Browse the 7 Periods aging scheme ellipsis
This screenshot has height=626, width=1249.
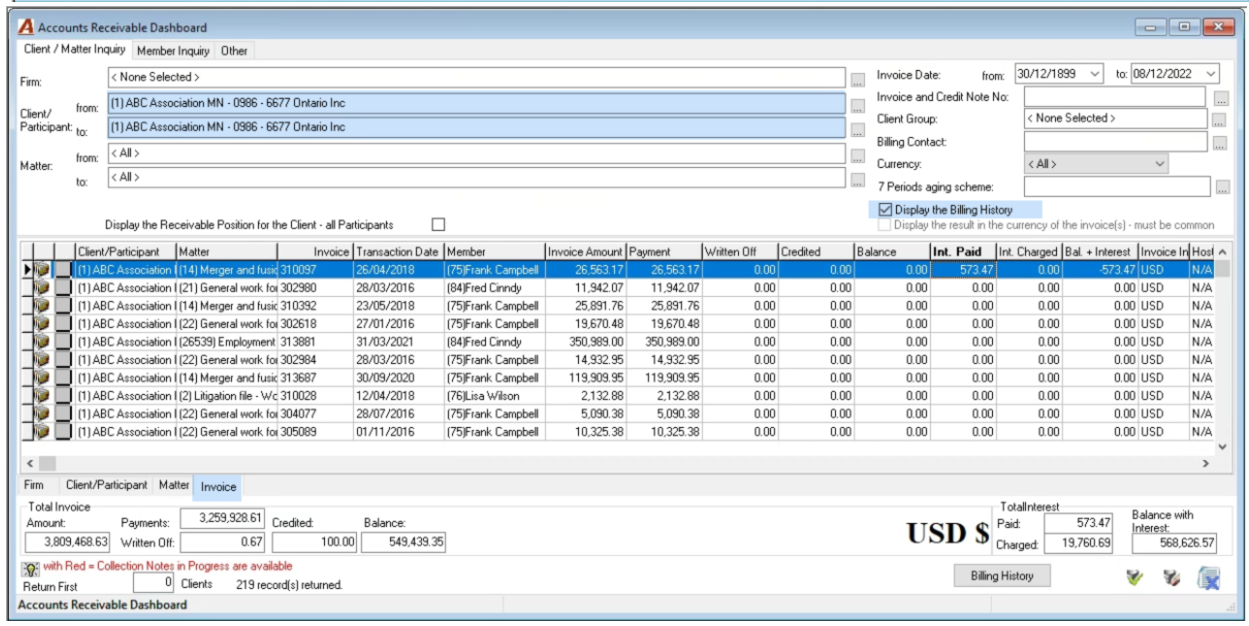(1222, 187)
